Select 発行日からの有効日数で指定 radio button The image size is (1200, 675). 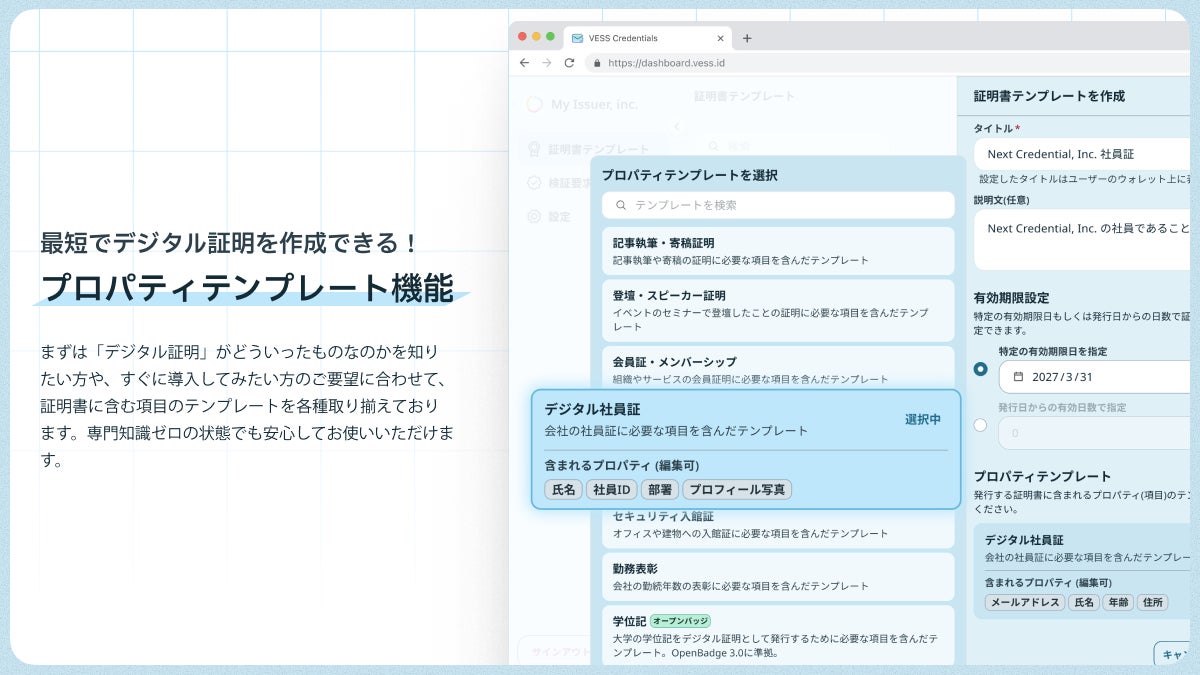(x=980, y=425)
